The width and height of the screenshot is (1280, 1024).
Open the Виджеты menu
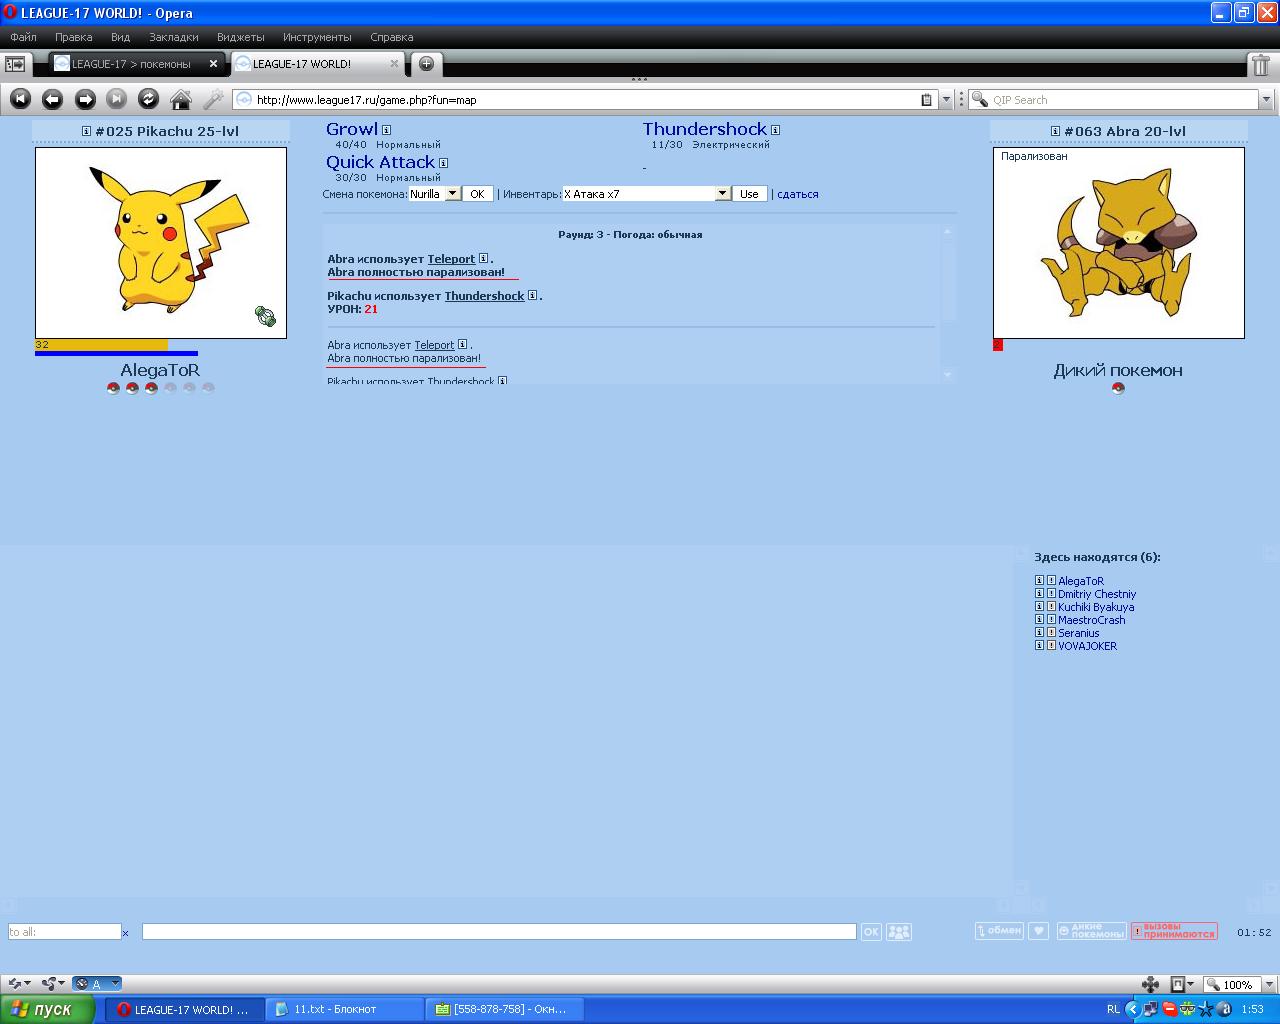[x=241, y=37]
